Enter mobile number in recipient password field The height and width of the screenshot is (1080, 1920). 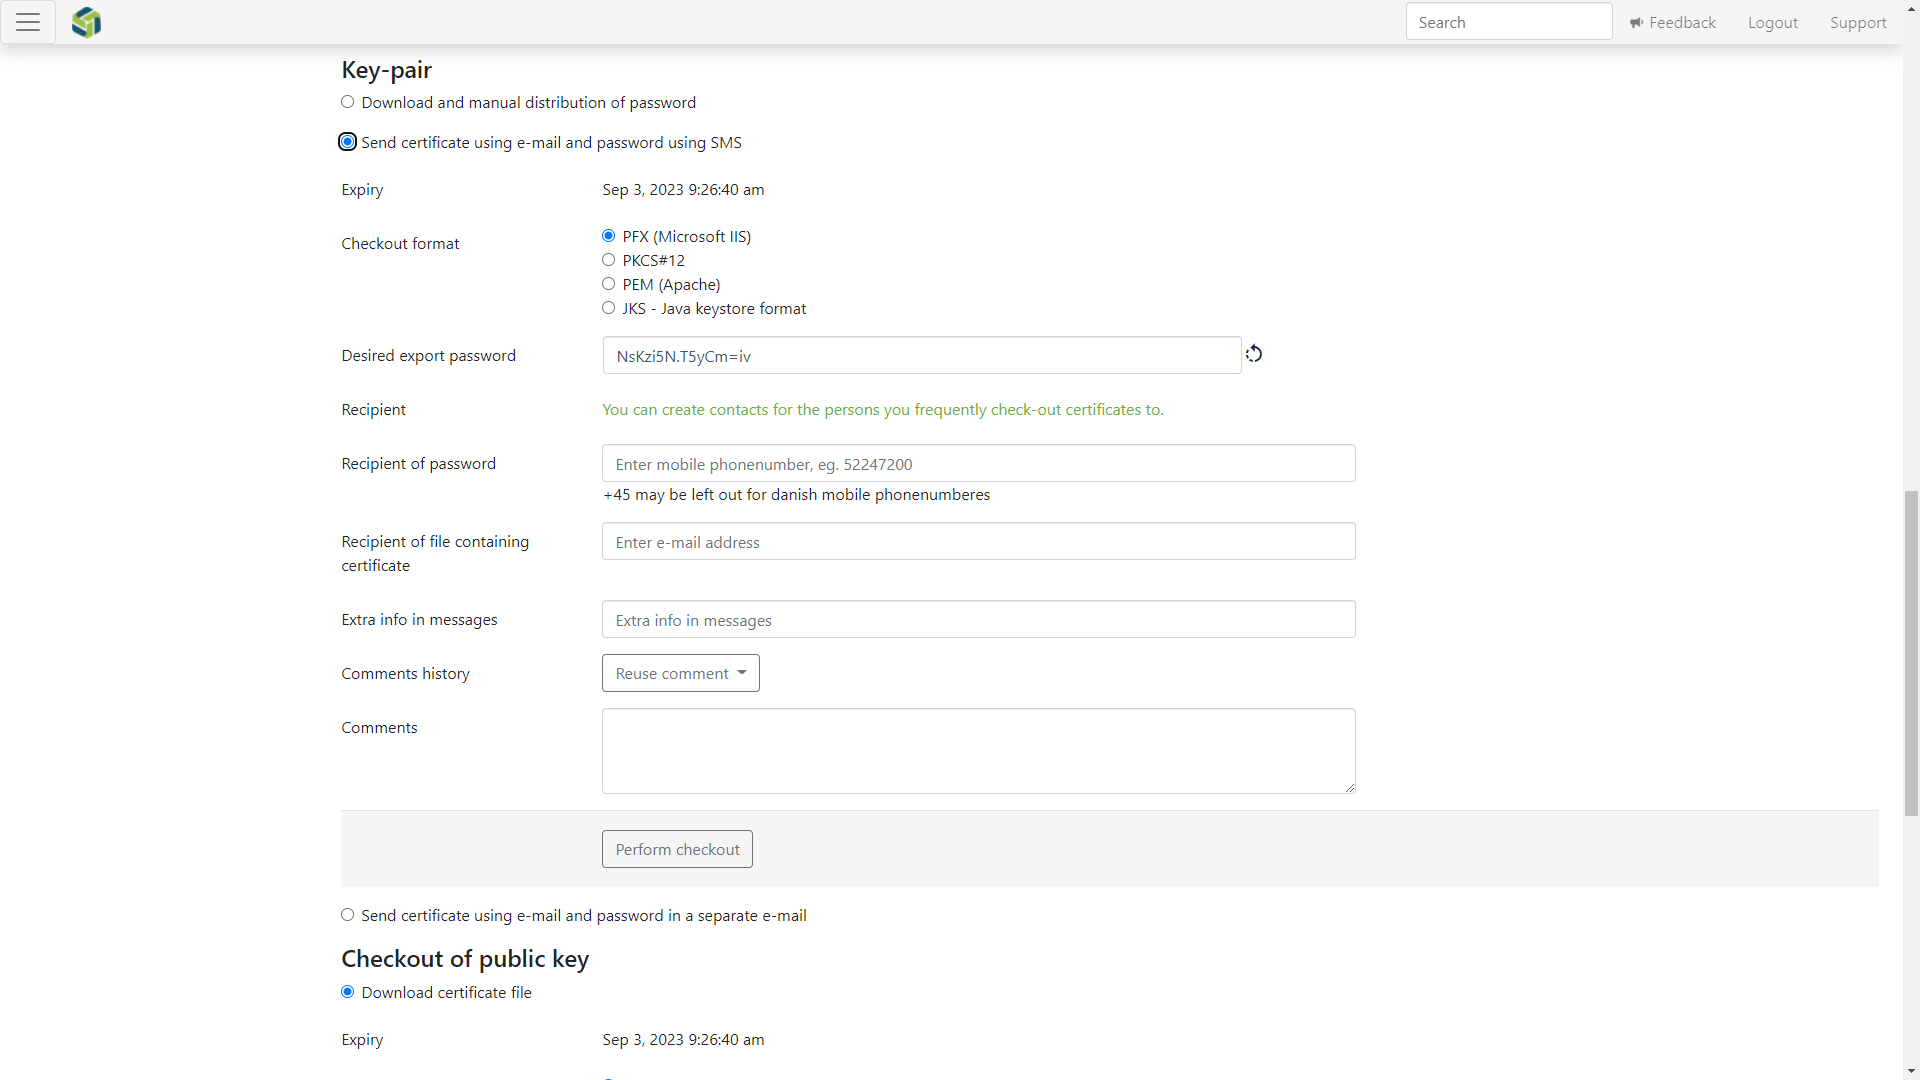pyautogui.click(x=978, y=463)
